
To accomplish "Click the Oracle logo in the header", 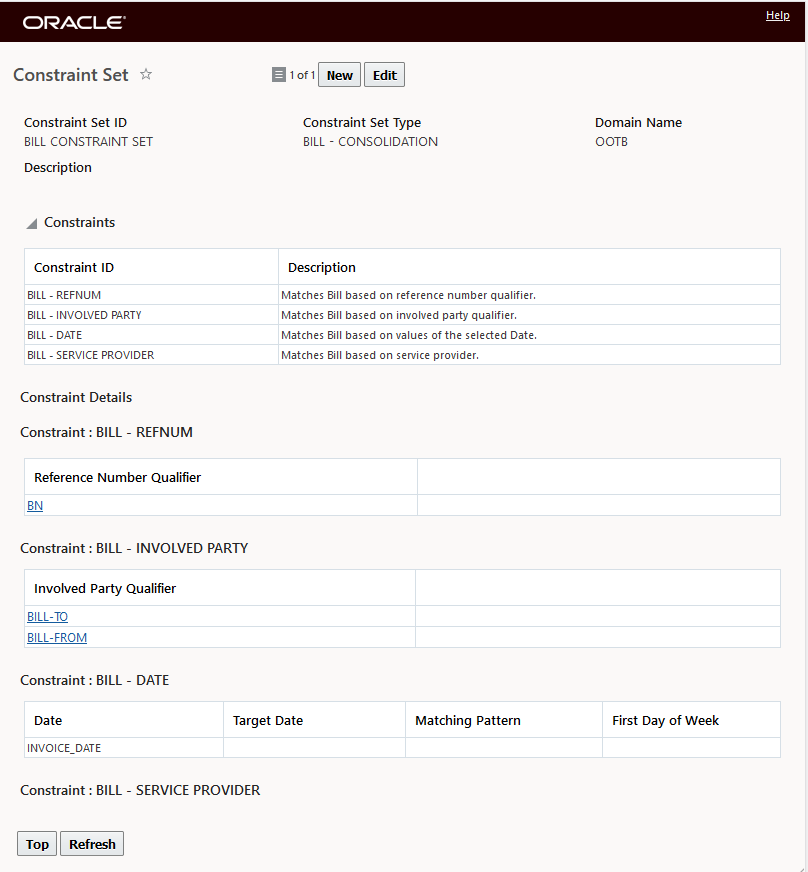I will (74, 22).
